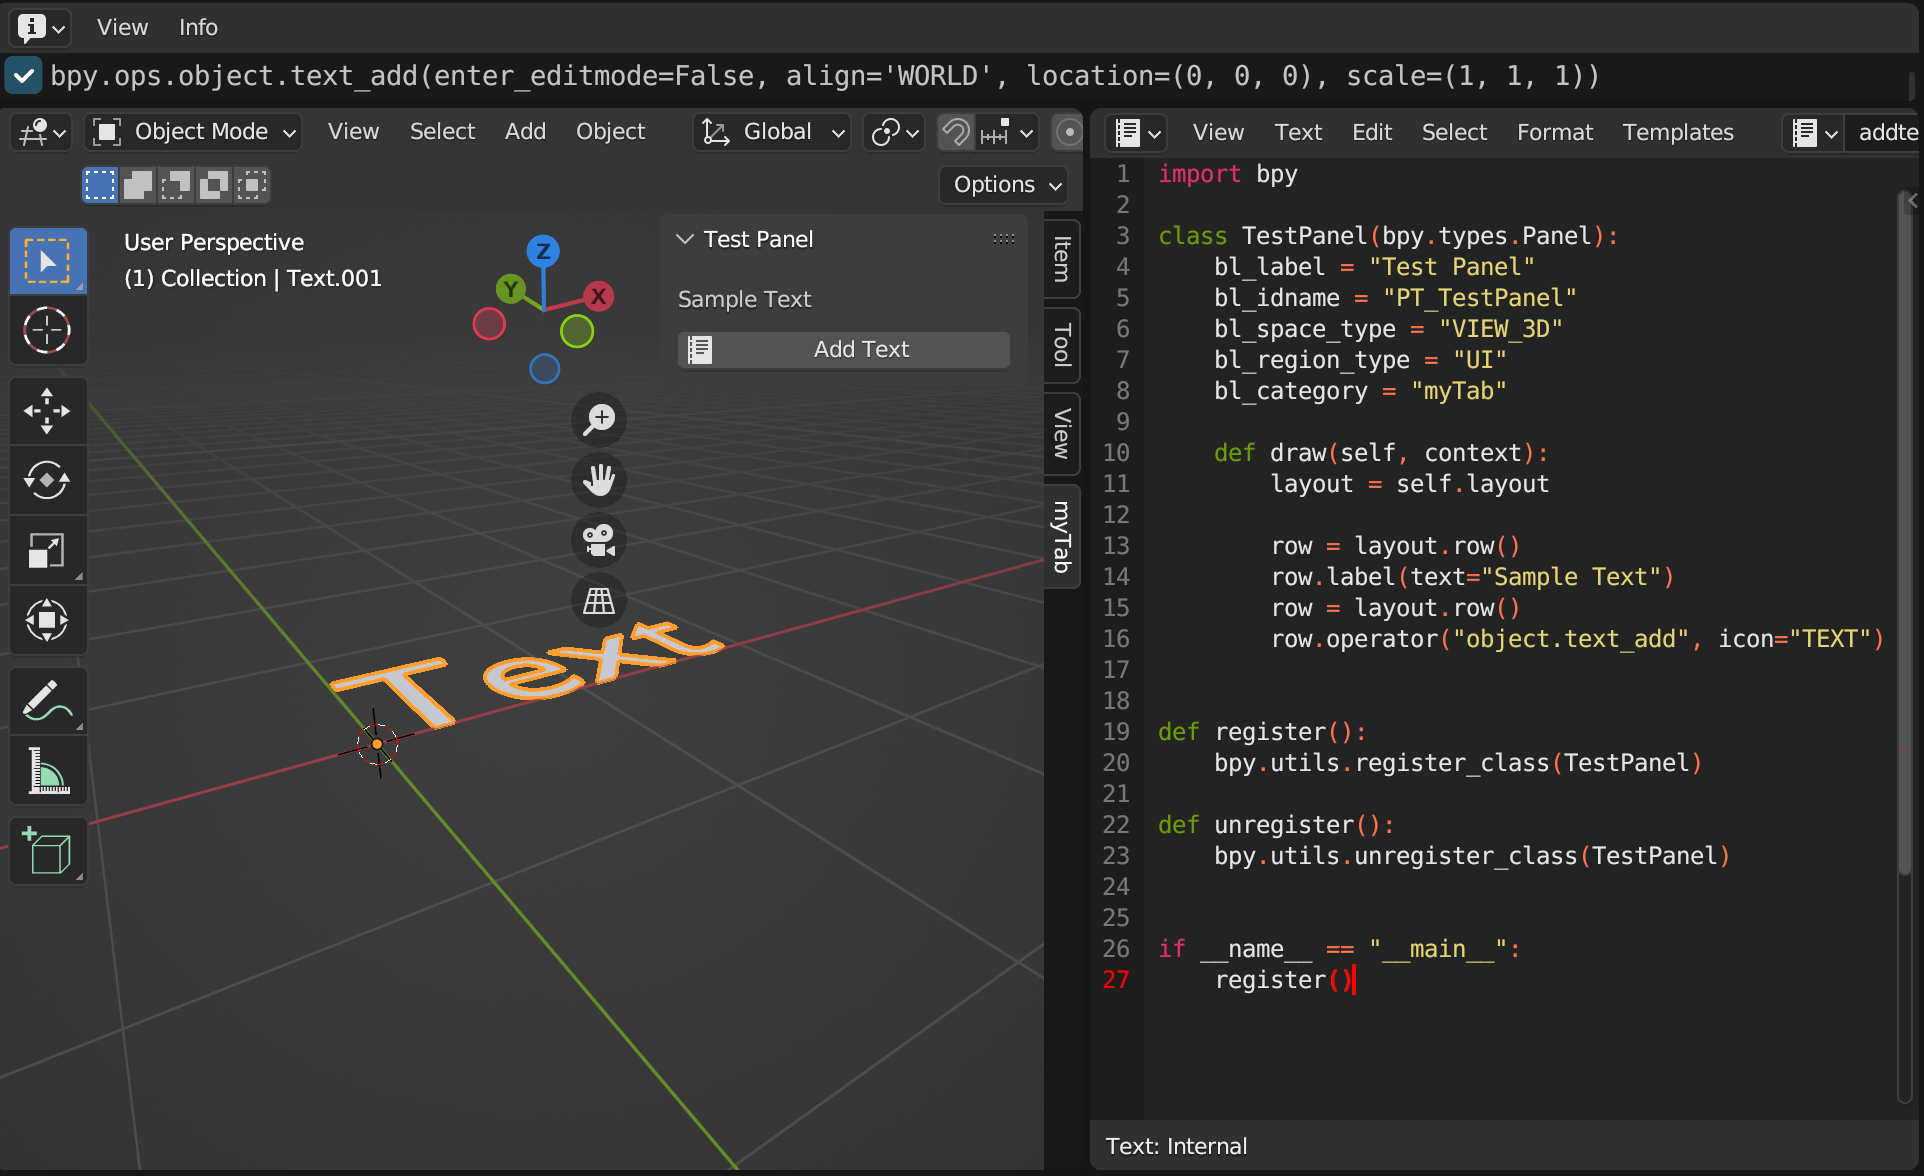Image resolution: width=1924 pixels, height=1176 pixels.
Task: Select the Rotate tool
Action: (48, 479)
